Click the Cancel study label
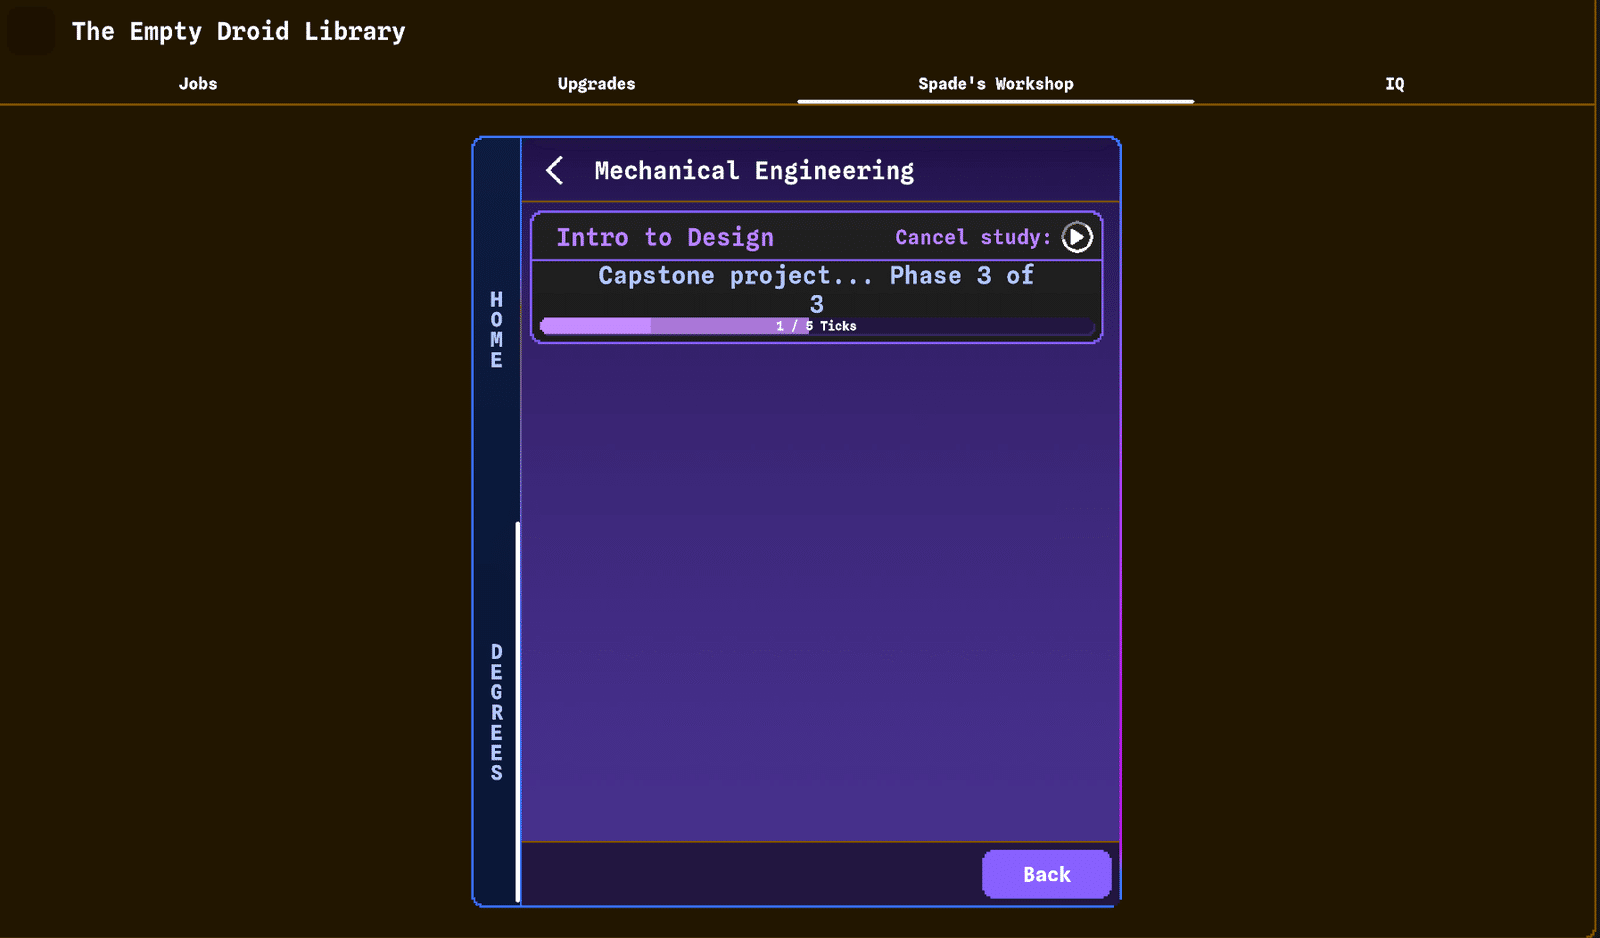Image resolution: width=1600 pixels, height=938 pixels. (x=972, y=237)
